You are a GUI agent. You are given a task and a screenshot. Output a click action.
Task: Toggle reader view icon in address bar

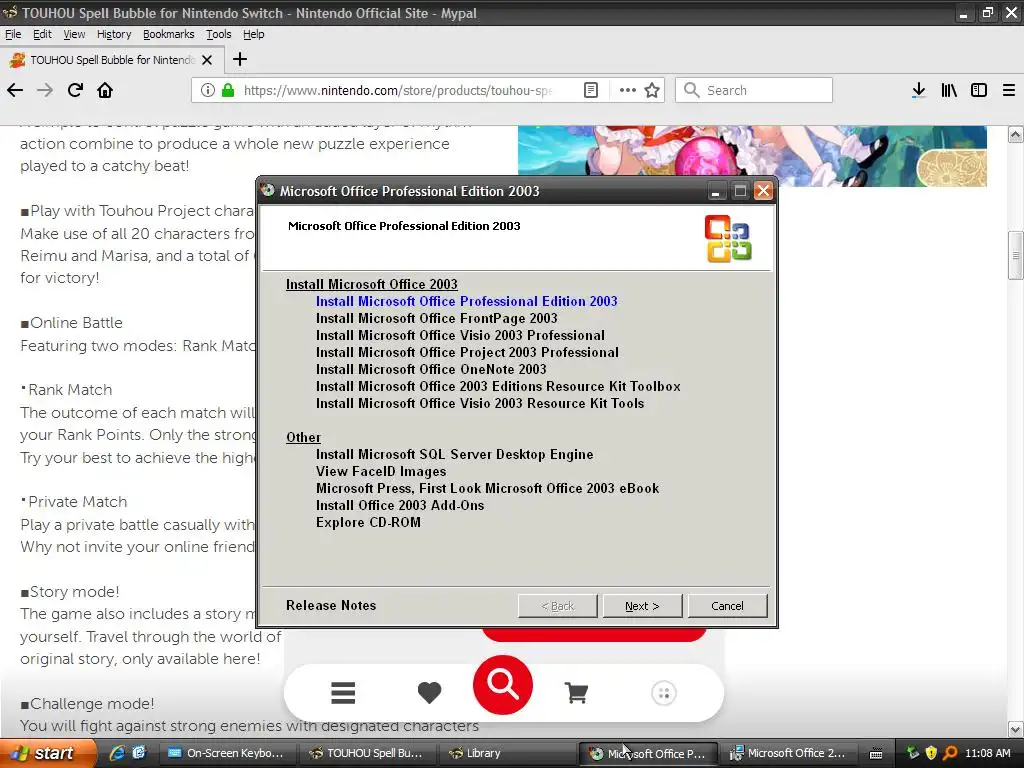[x=591, y=90]
